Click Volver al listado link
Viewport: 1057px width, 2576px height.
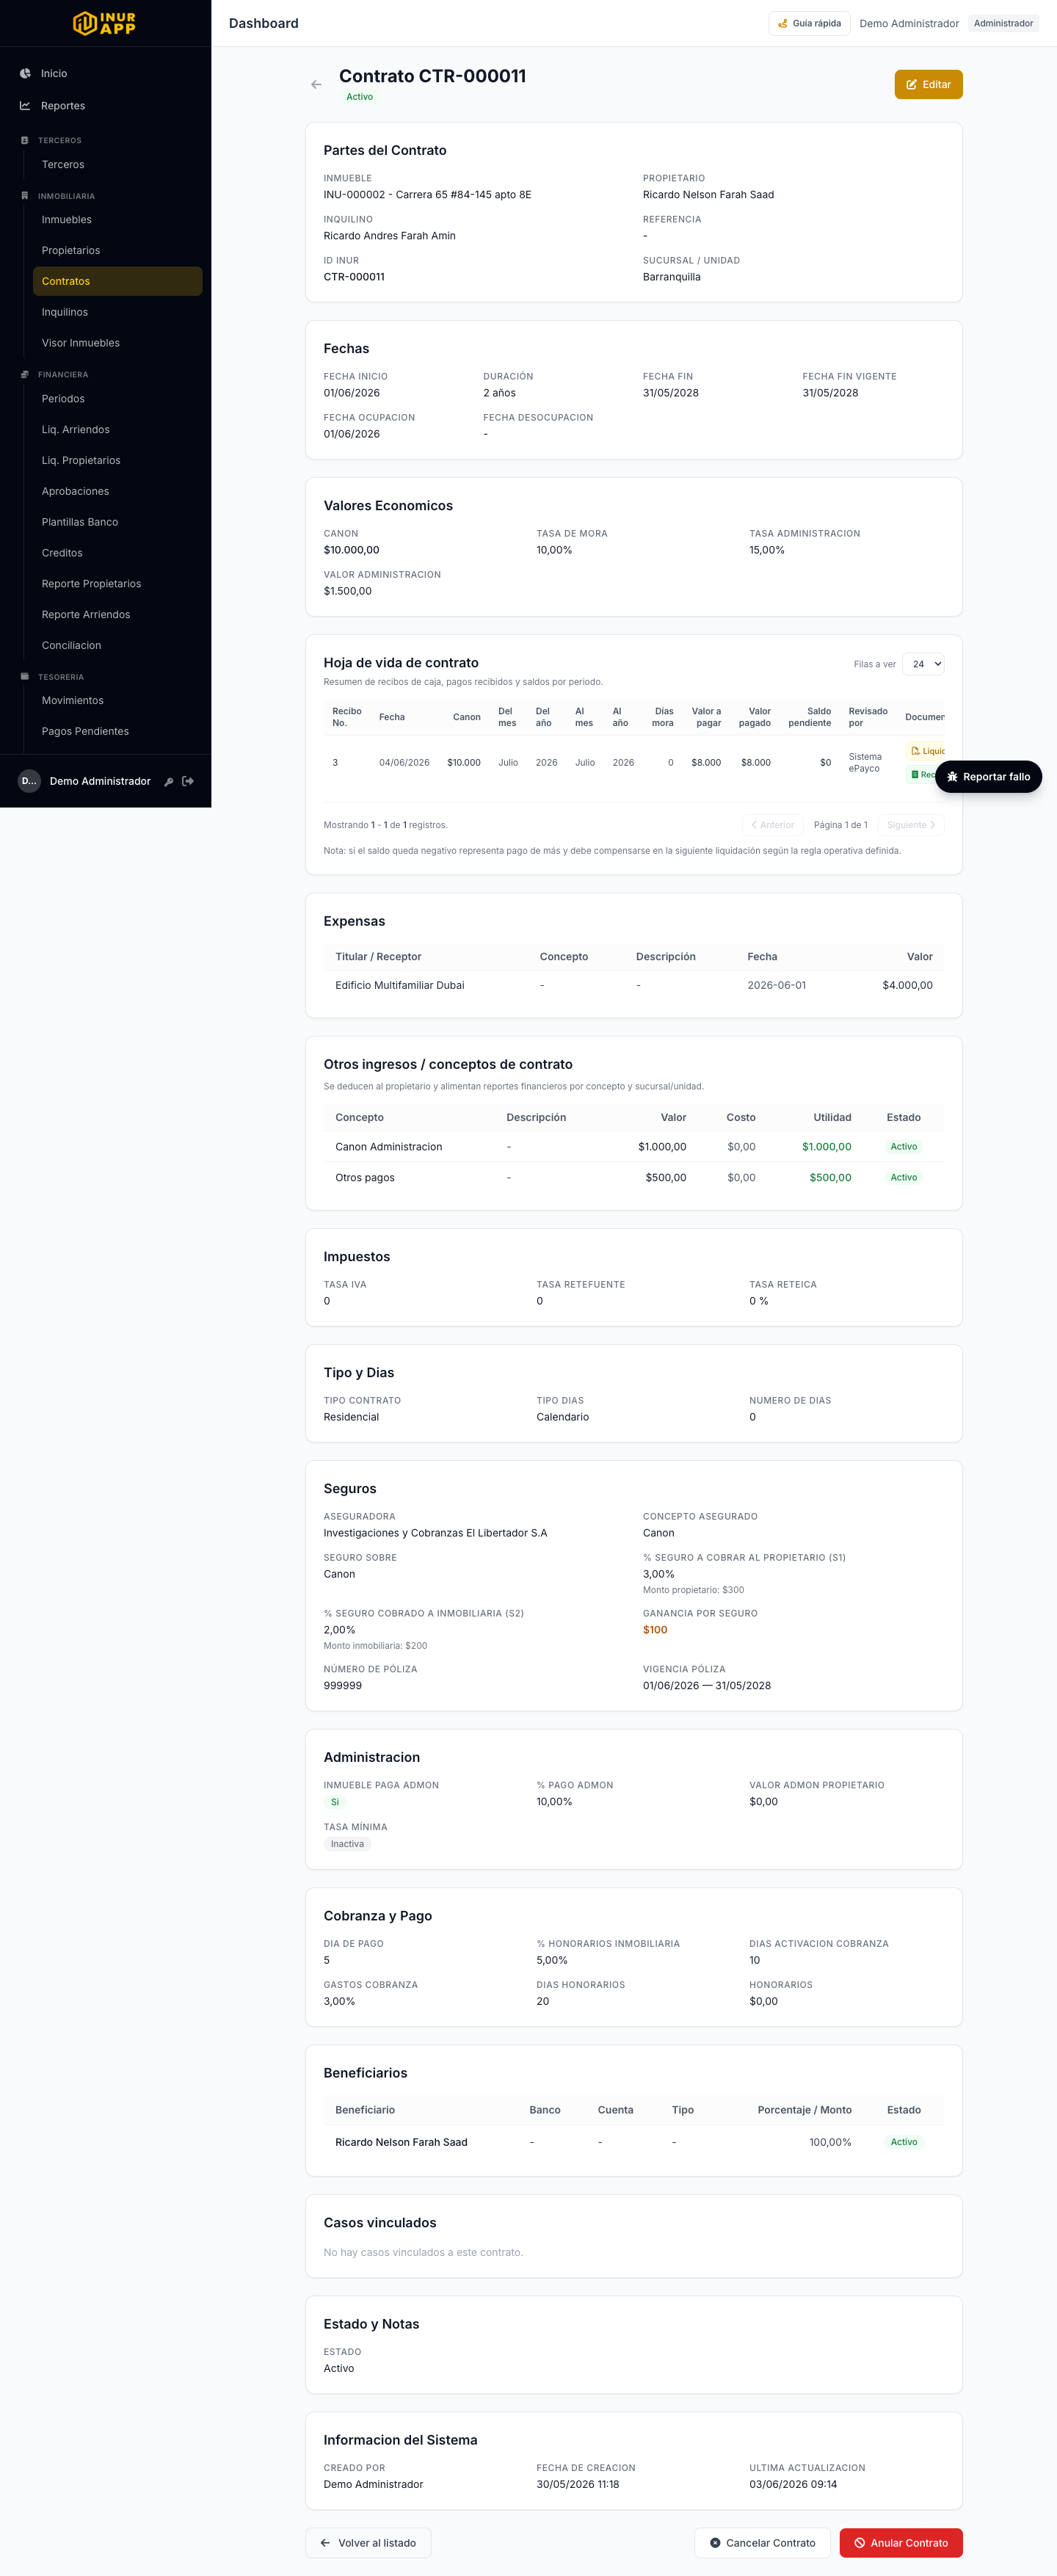(368, 2543)
